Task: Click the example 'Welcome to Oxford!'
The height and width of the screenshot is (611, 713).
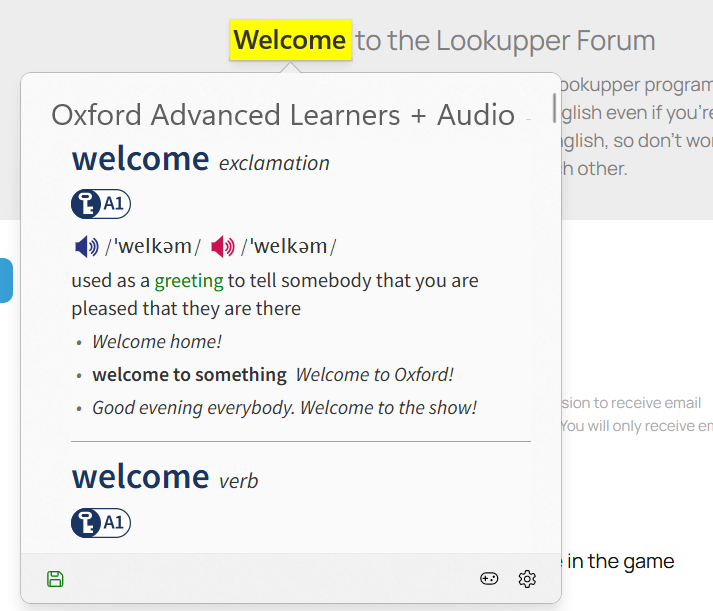Action: coord(375,375)
